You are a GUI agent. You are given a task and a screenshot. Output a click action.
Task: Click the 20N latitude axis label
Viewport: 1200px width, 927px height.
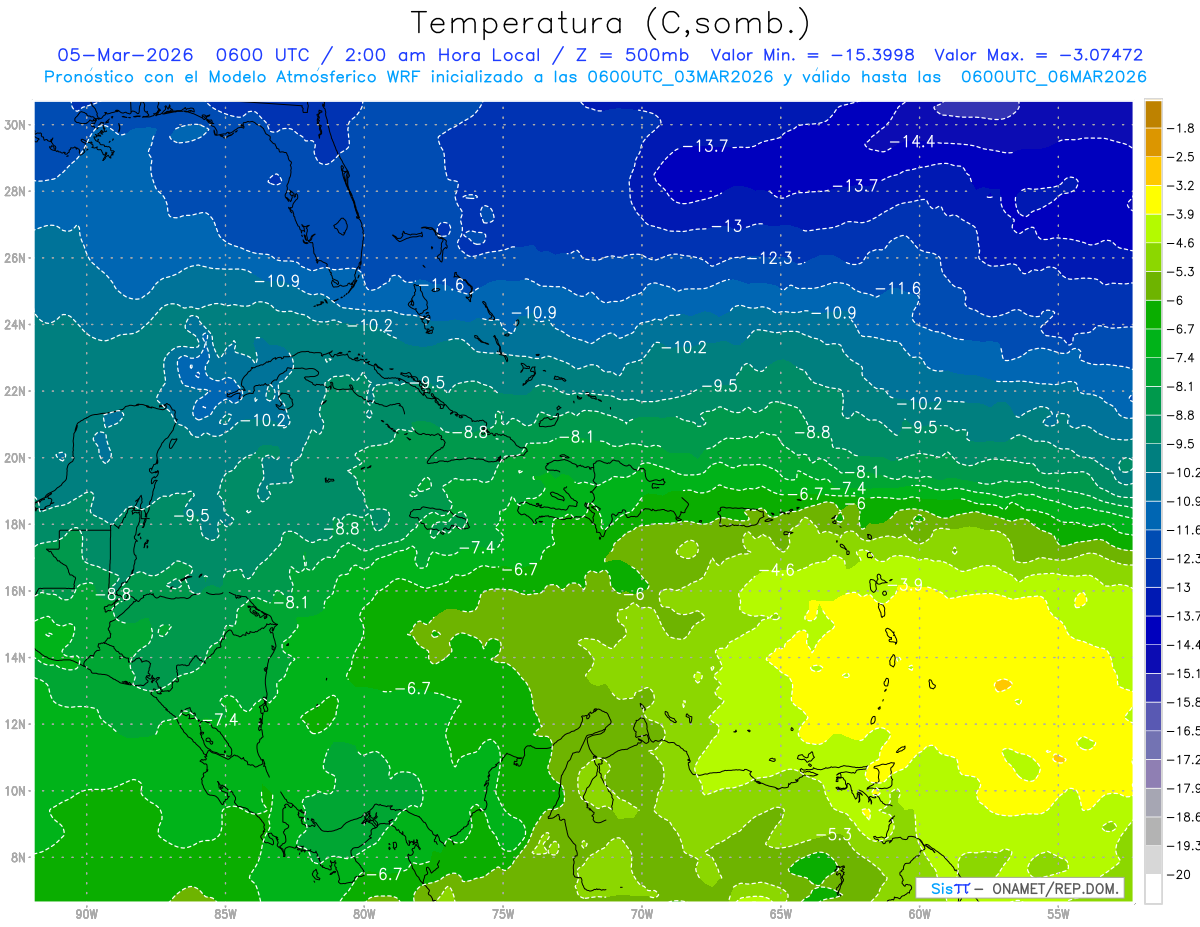(17, 458)
